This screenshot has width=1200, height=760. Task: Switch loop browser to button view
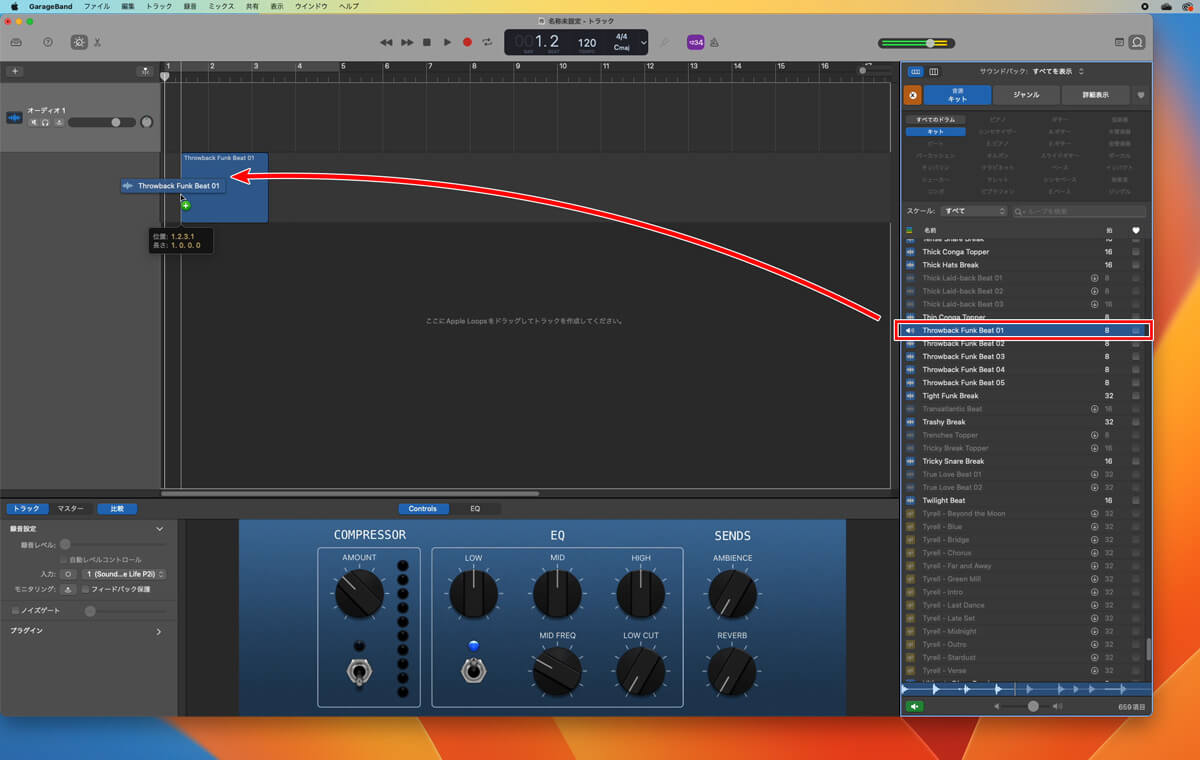tap(917, 71)
